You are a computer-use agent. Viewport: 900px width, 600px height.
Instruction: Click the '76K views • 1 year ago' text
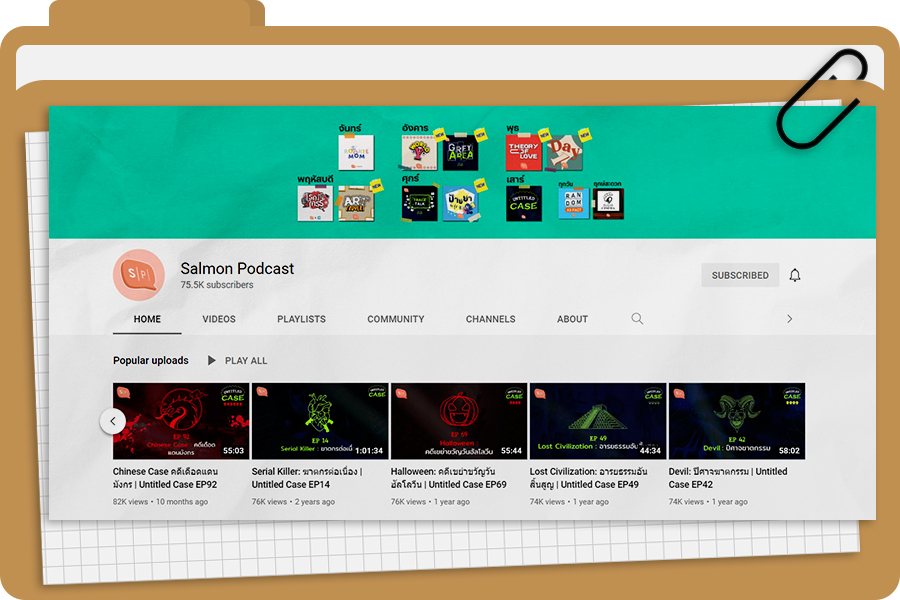pos(430,502)
